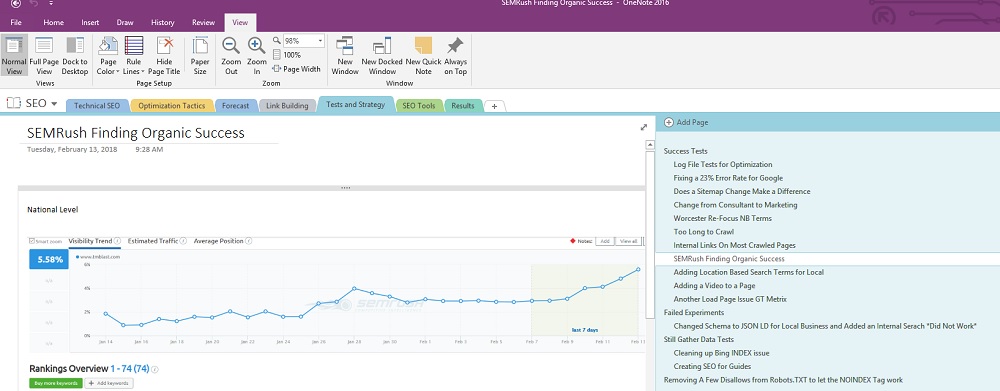Click View all notes button
The width and height of the screenshot is (1000, 391).
(x=628, y=241)
